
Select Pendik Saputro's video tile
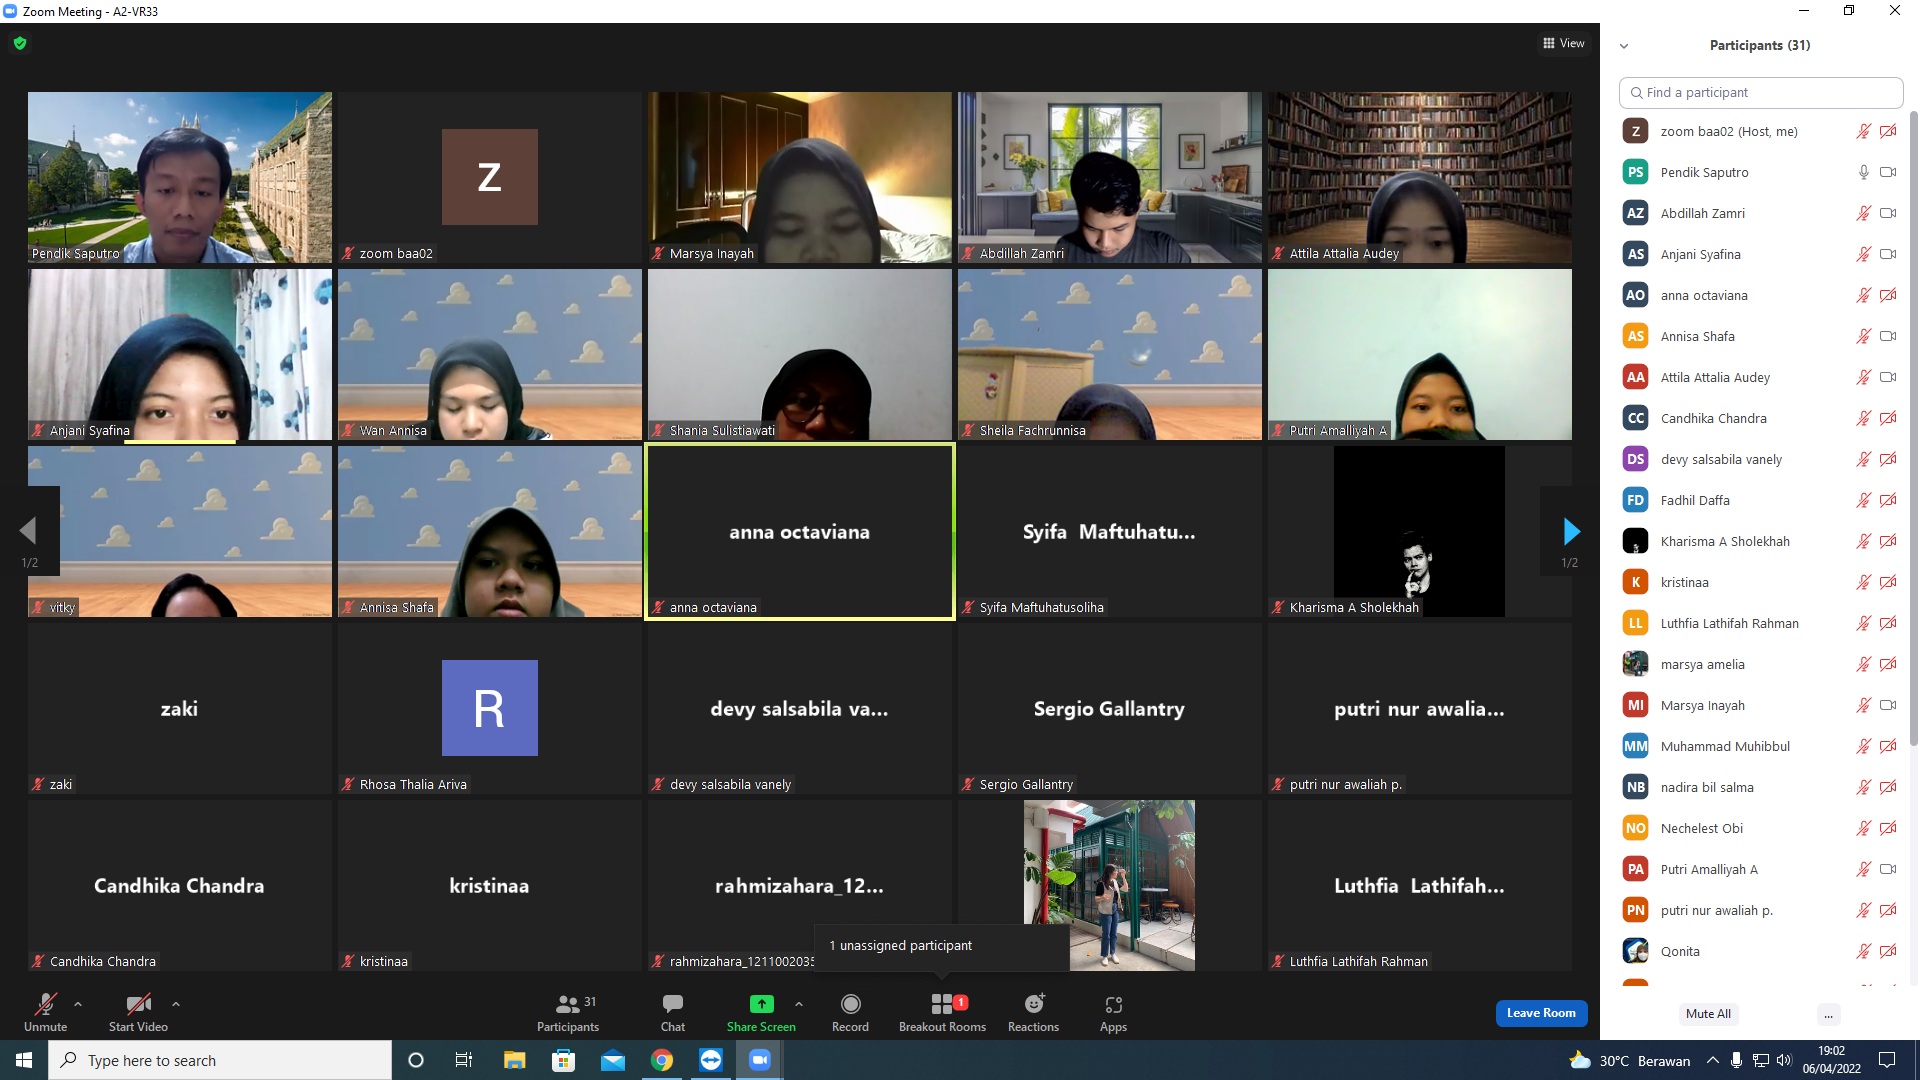[180, 177]
